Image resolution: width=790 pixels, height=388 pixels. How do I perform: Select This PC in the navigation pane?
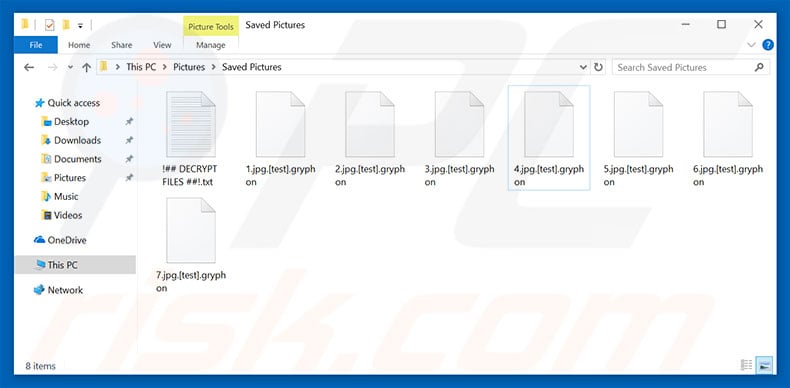75,265
